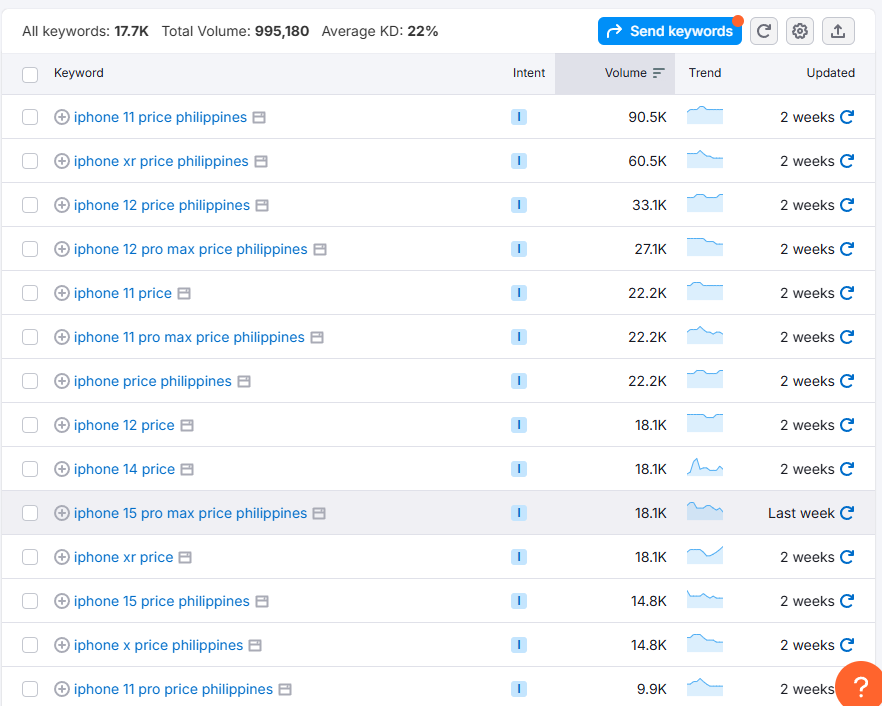Screen dimensions: 882x706
Task: Refresh metrics for 'iphone 11 pro max price philippines' row
Action: 847,337
